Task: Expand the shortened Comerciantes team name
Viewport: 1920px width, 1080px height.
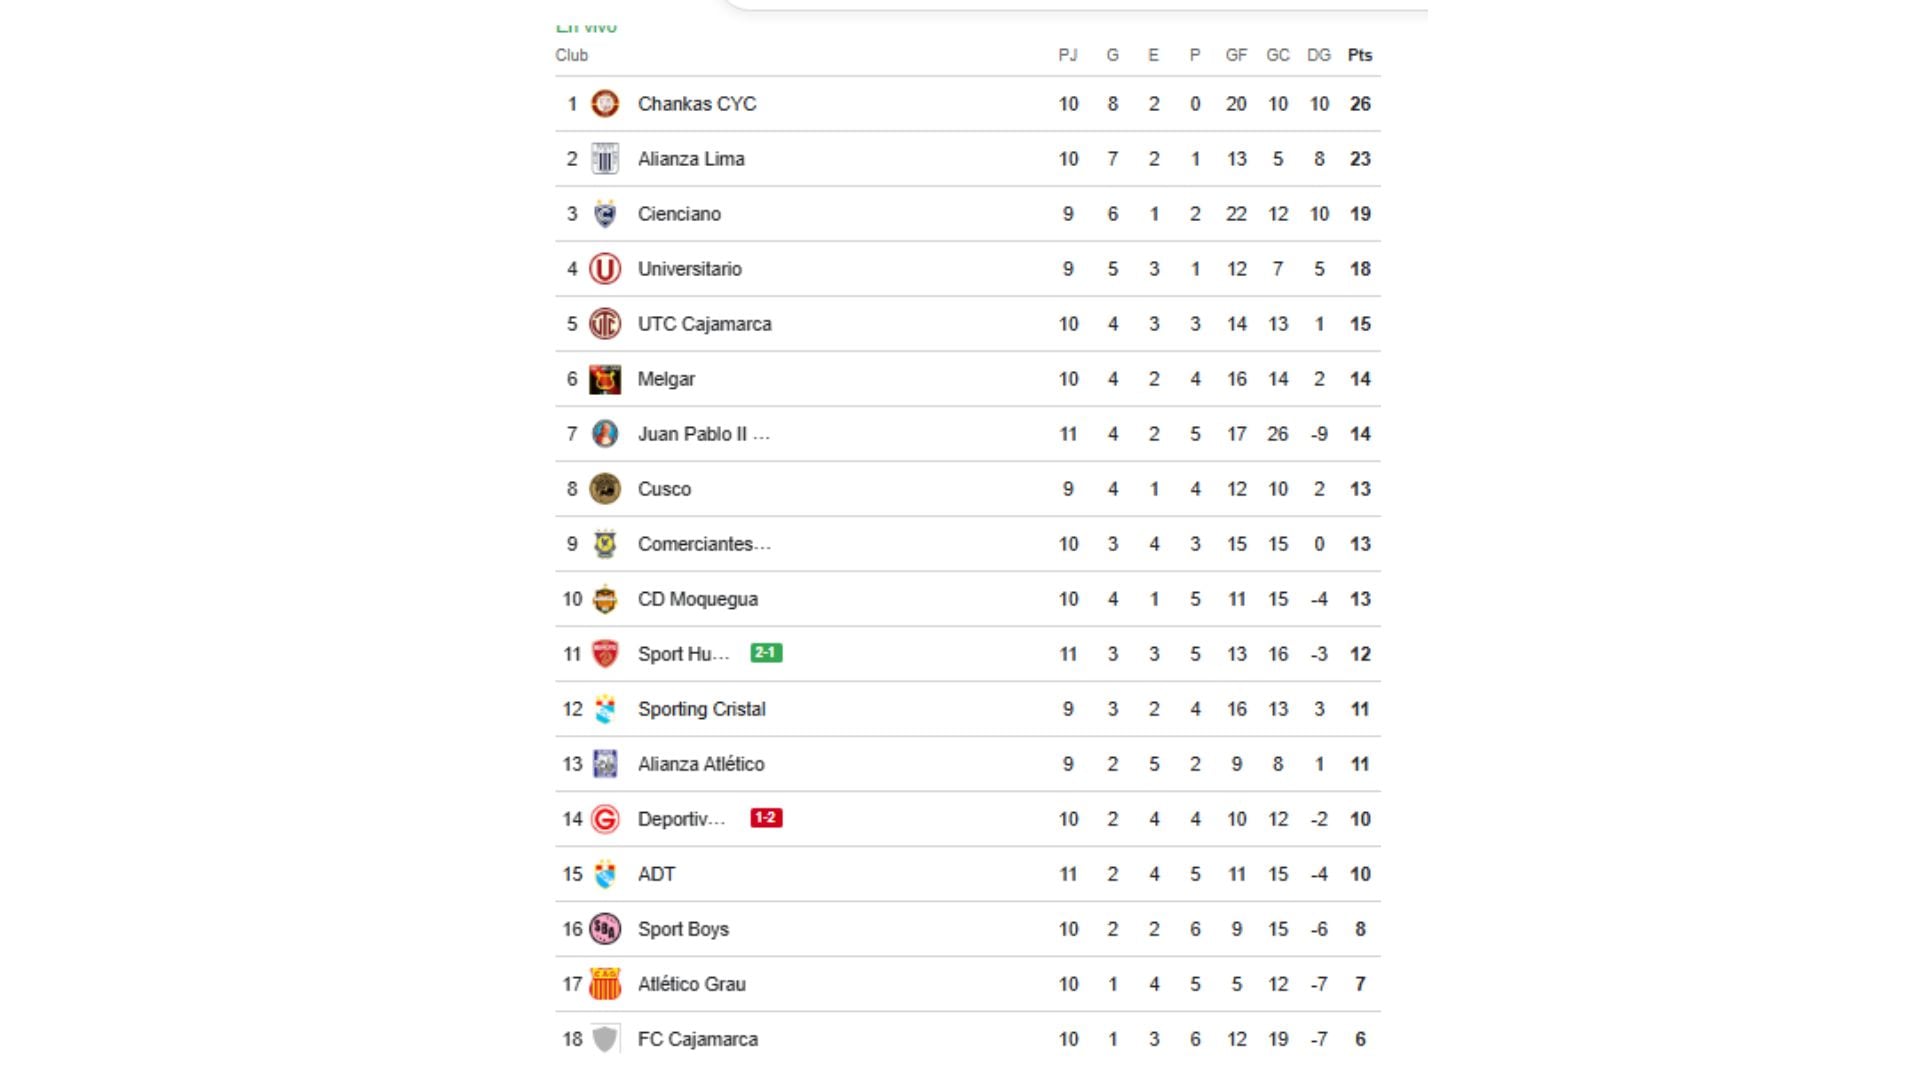Action: (x=705, y=543)
